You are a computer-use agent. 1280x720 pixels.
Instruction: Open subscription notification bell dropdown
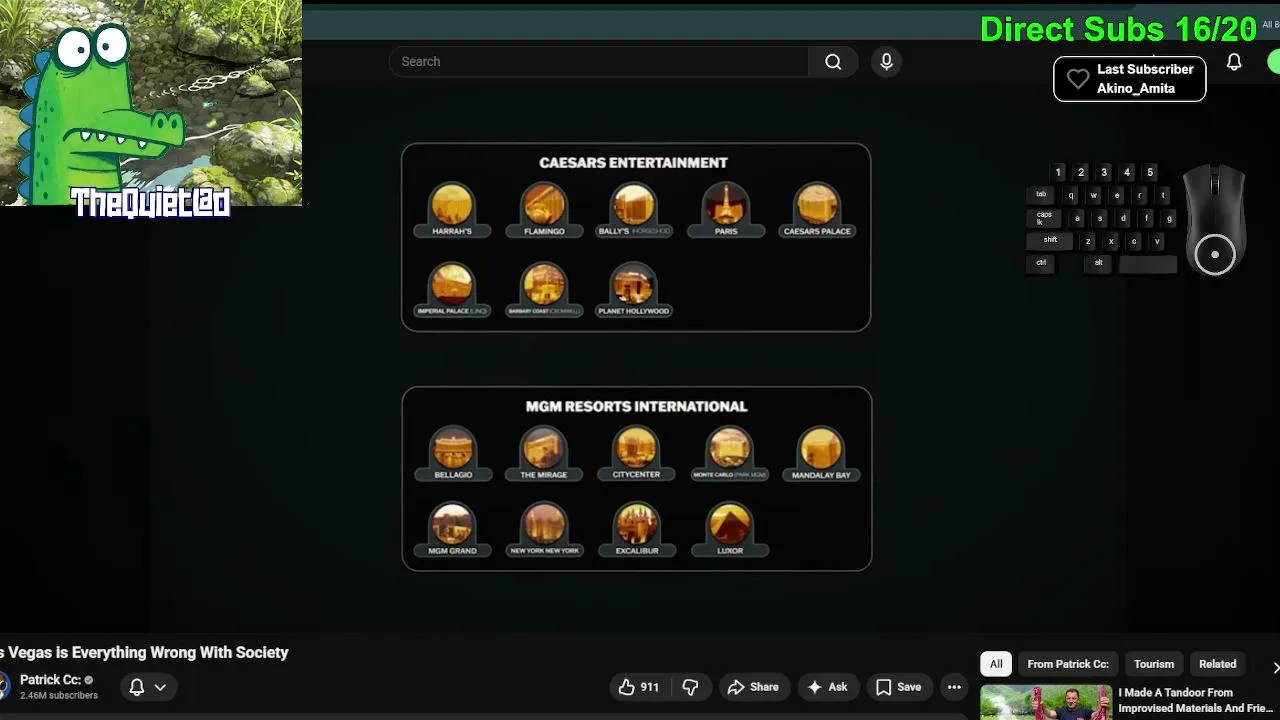[147, 687]
